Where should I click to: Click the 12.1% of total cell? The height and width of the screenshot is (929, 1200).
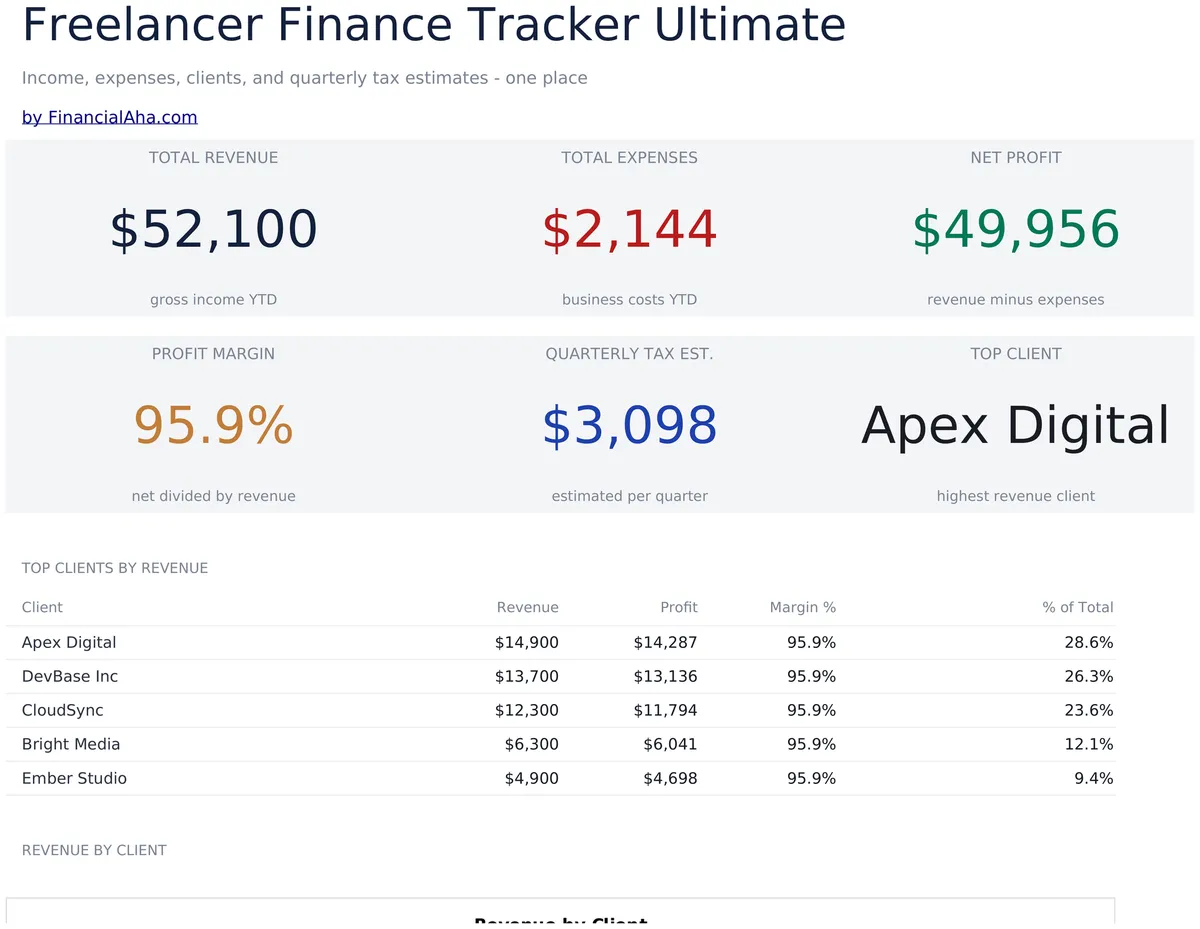click(1089, 744)
